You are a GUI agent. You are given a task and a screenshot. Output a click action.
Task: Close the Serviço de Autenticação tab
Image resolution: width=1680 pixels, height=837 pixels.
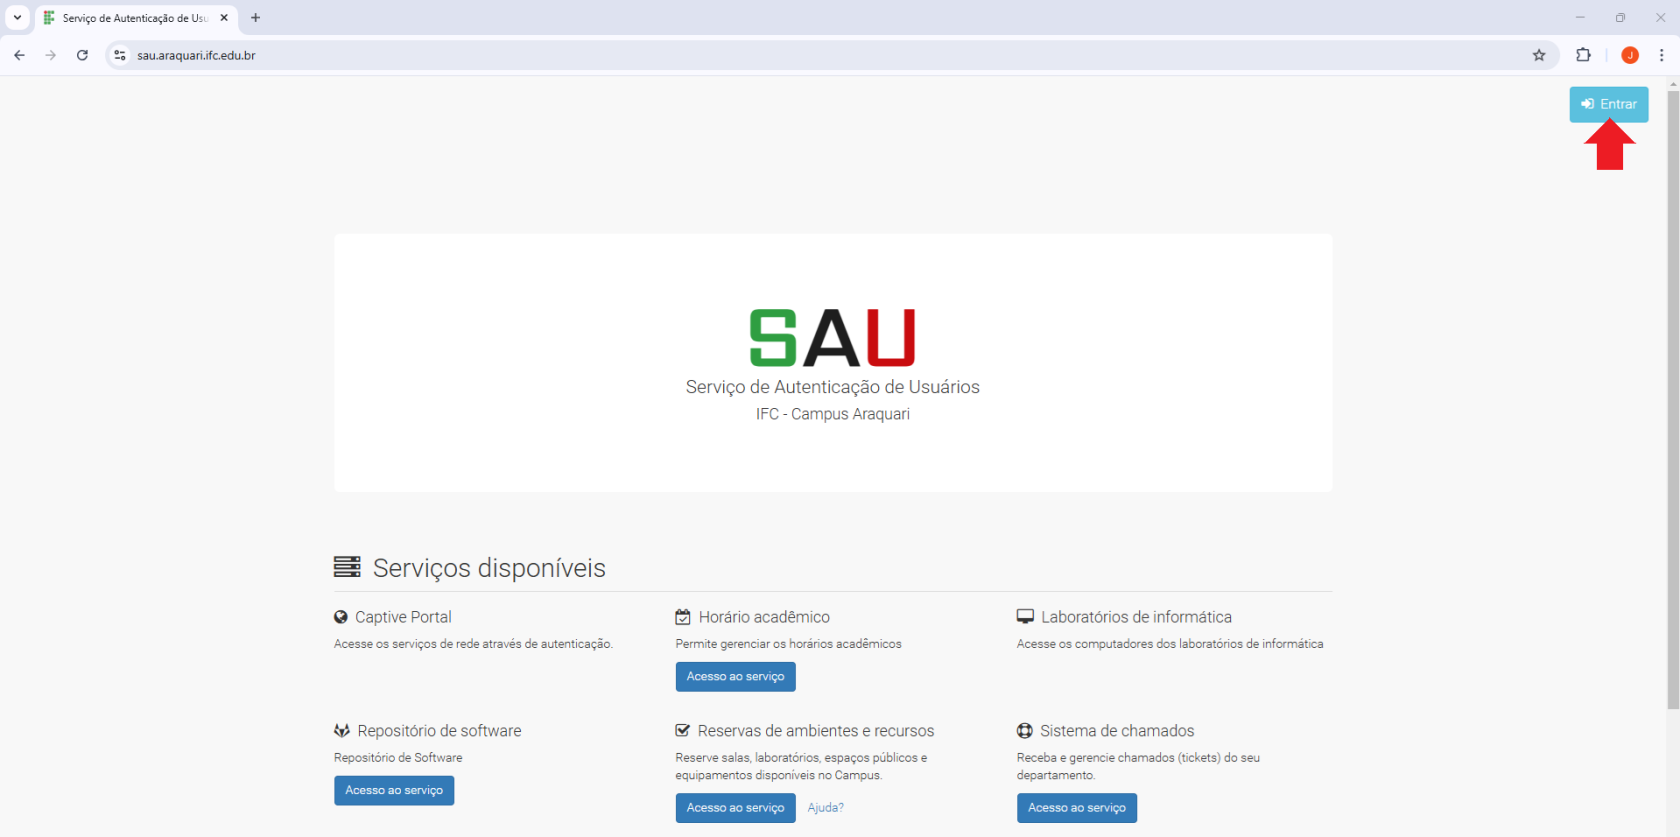click(224, 17)
